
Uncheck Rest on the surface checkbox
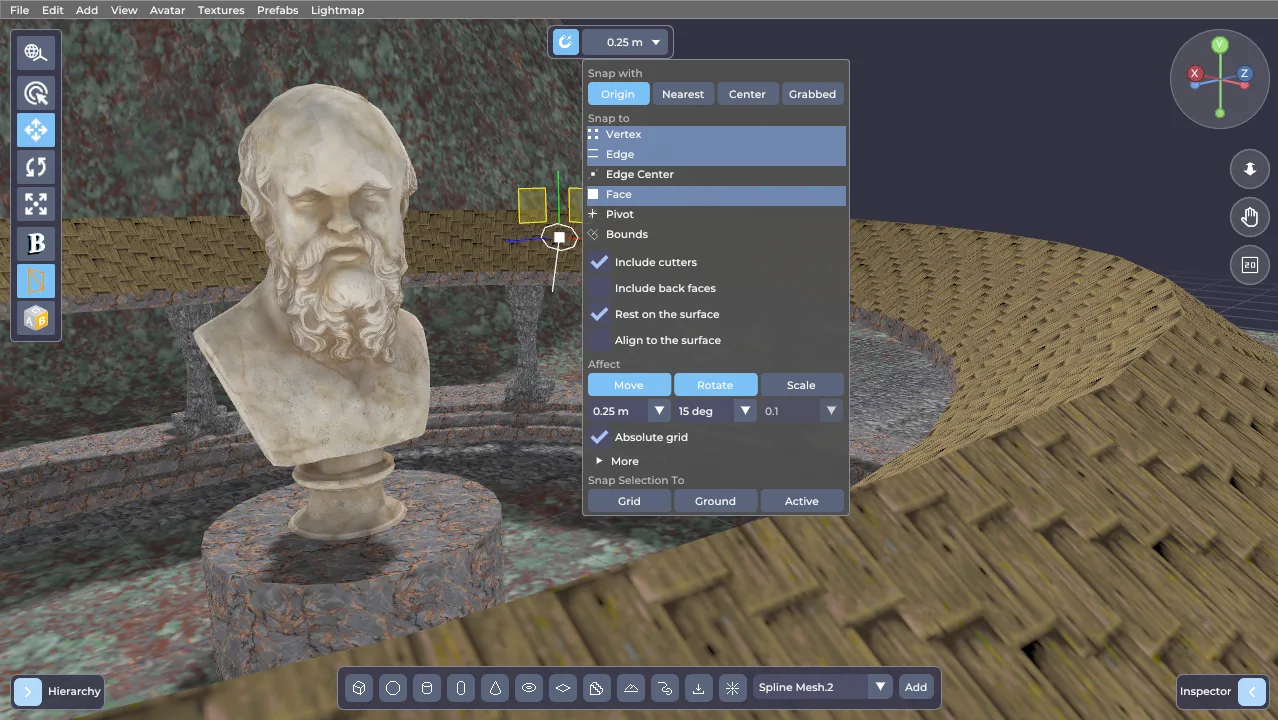click(x=600, y=314)
